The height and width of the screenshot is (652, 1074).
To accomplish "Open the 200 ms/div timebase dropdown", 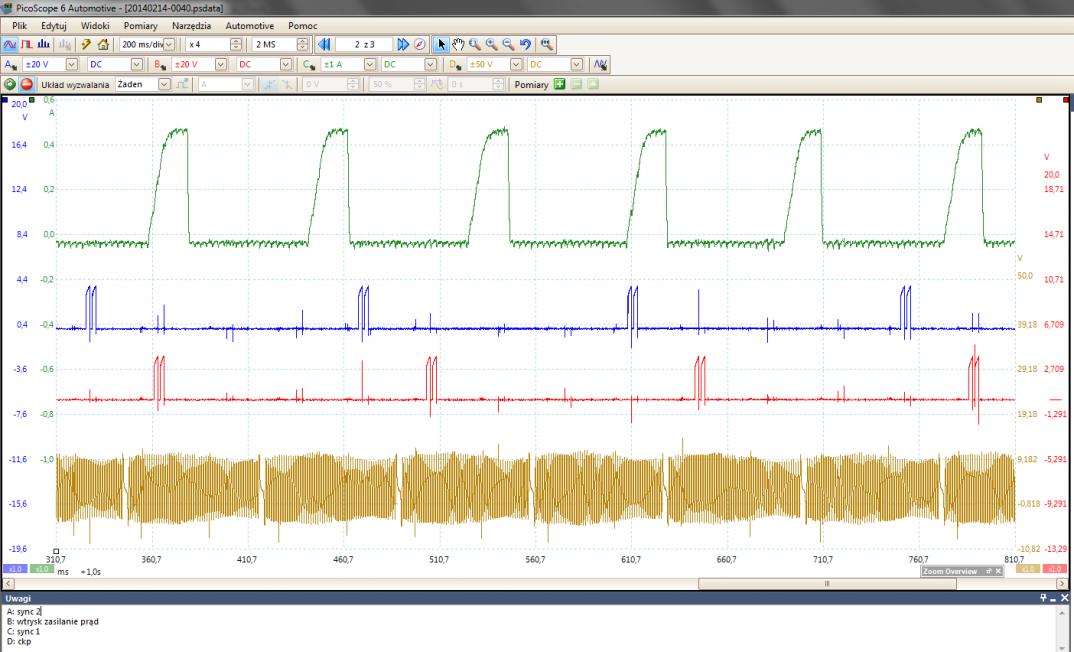I will [x=168, y=44].
